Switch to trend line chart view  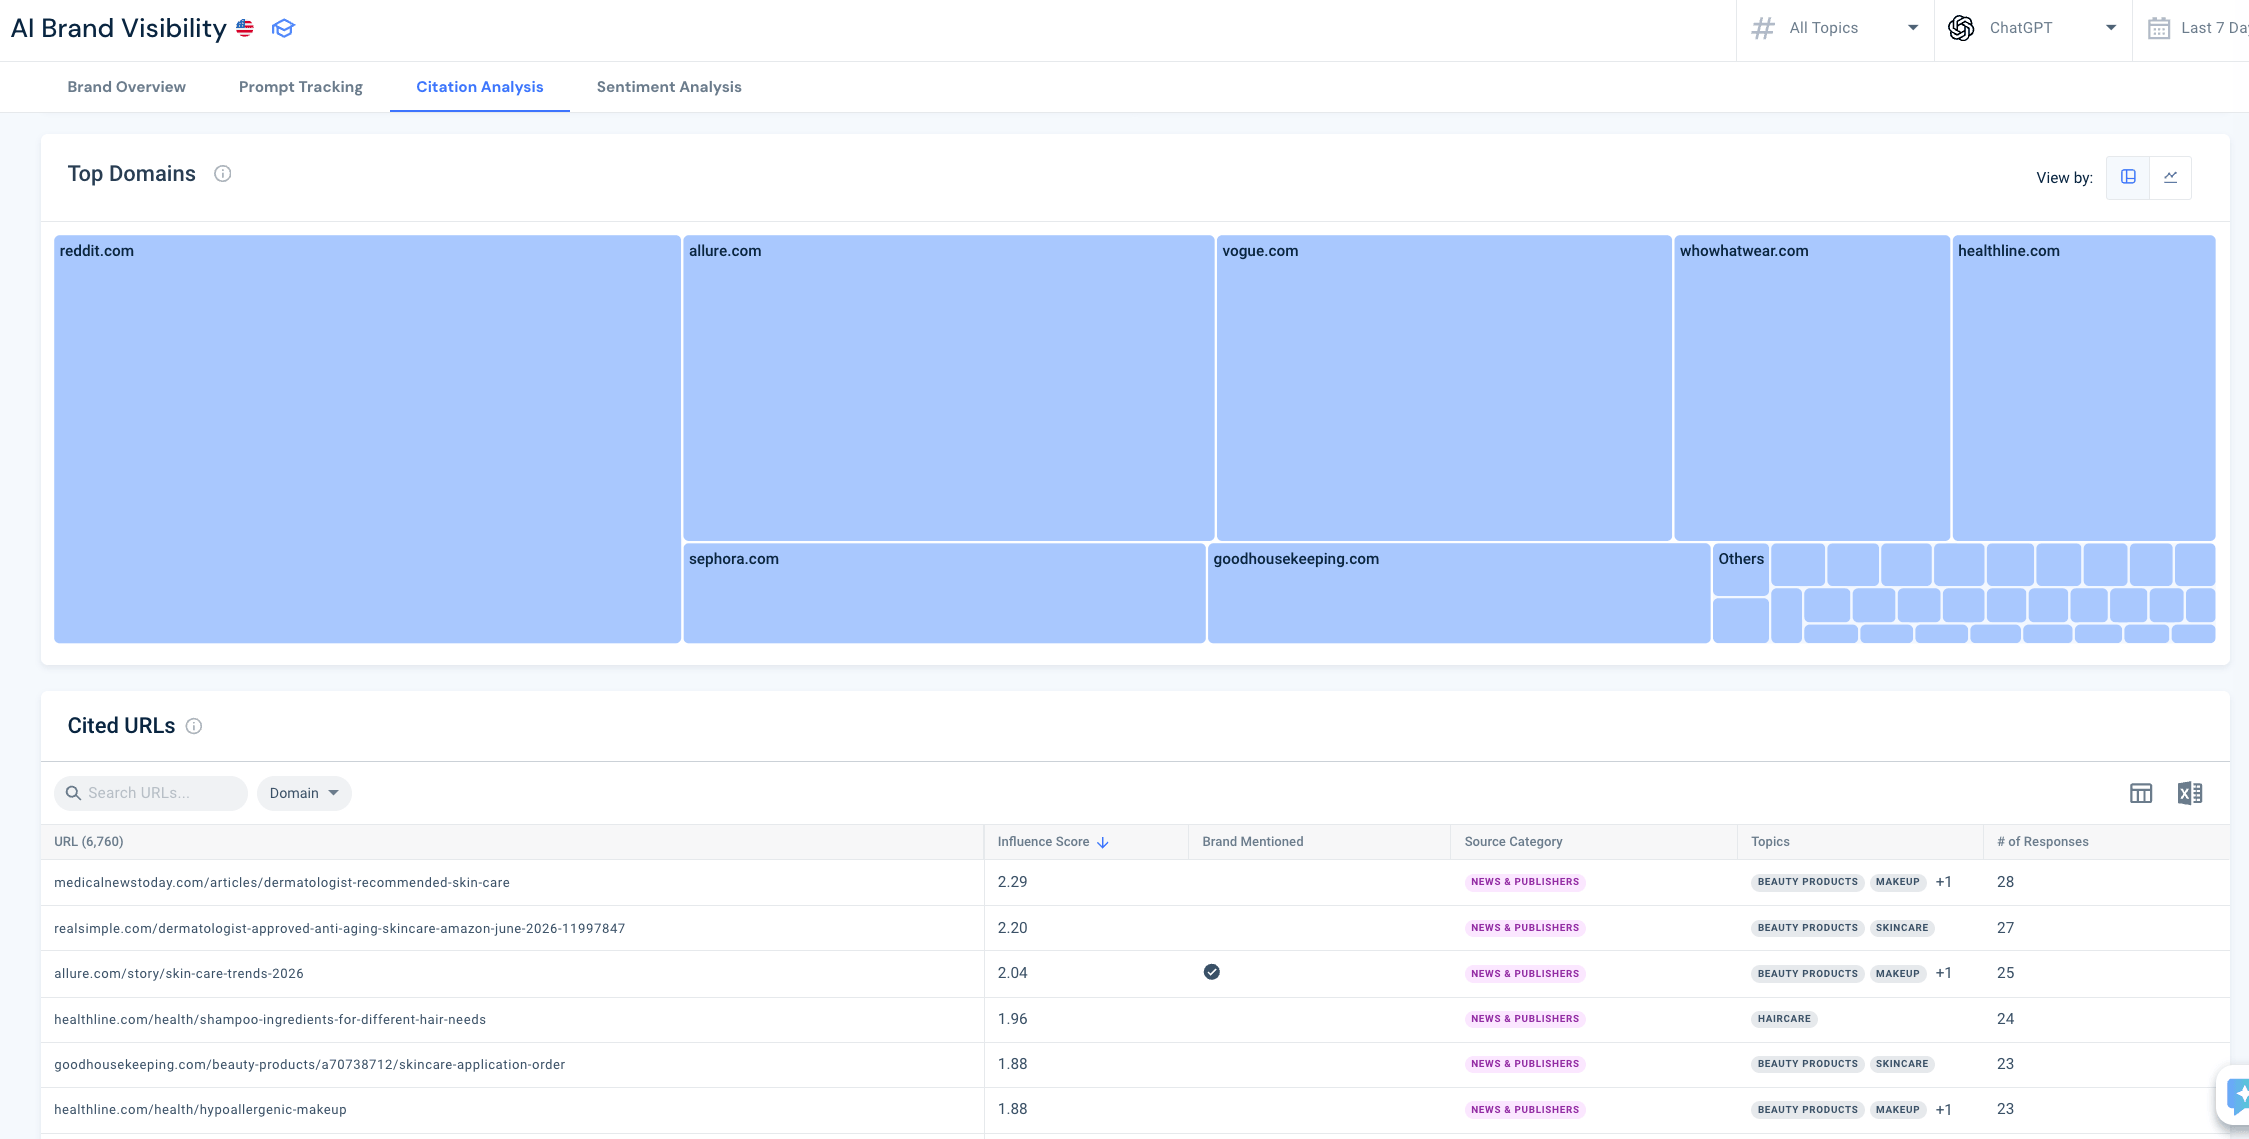click(2170, 177)
